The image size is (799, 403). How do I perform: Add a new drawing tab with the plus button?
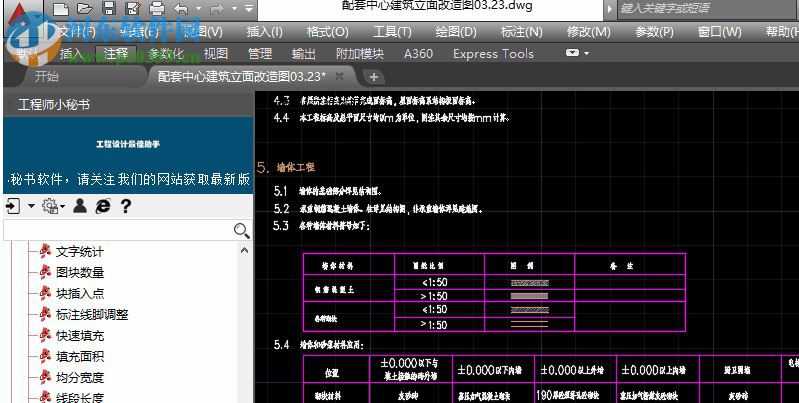[374, 77]
